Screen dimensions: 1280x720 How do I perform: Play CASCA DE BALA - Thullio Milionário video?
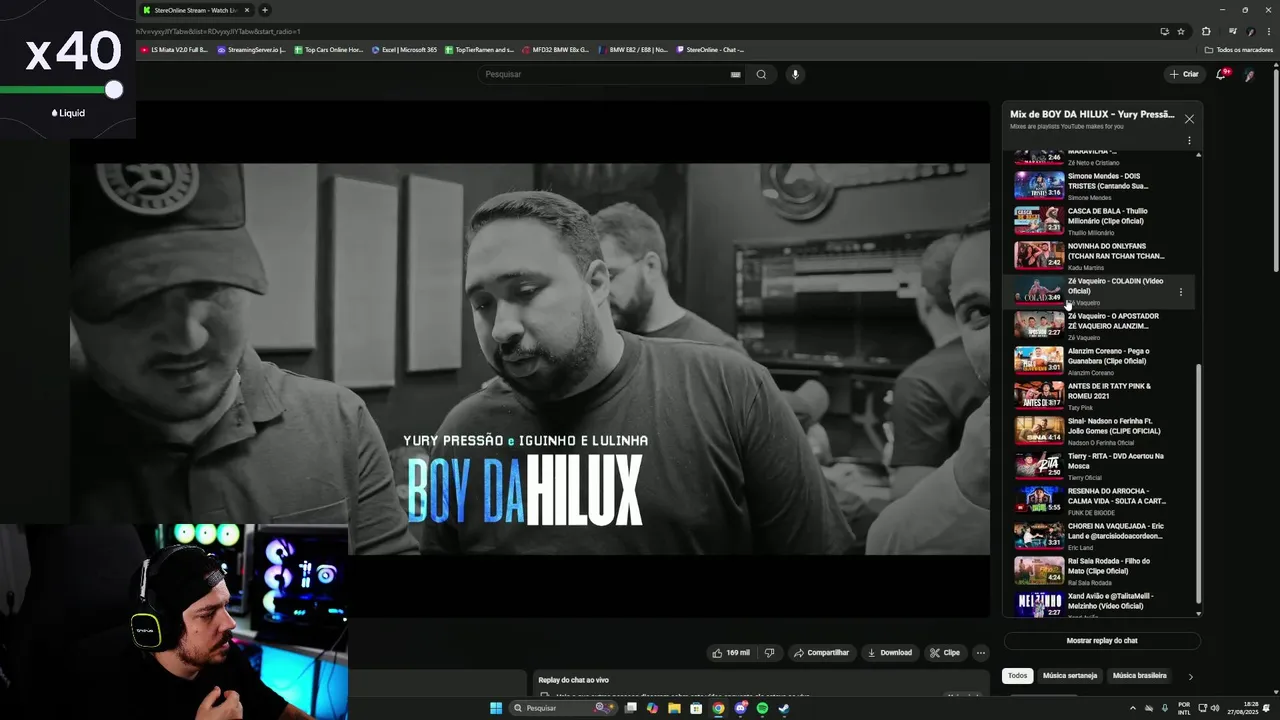[1100, 221]
